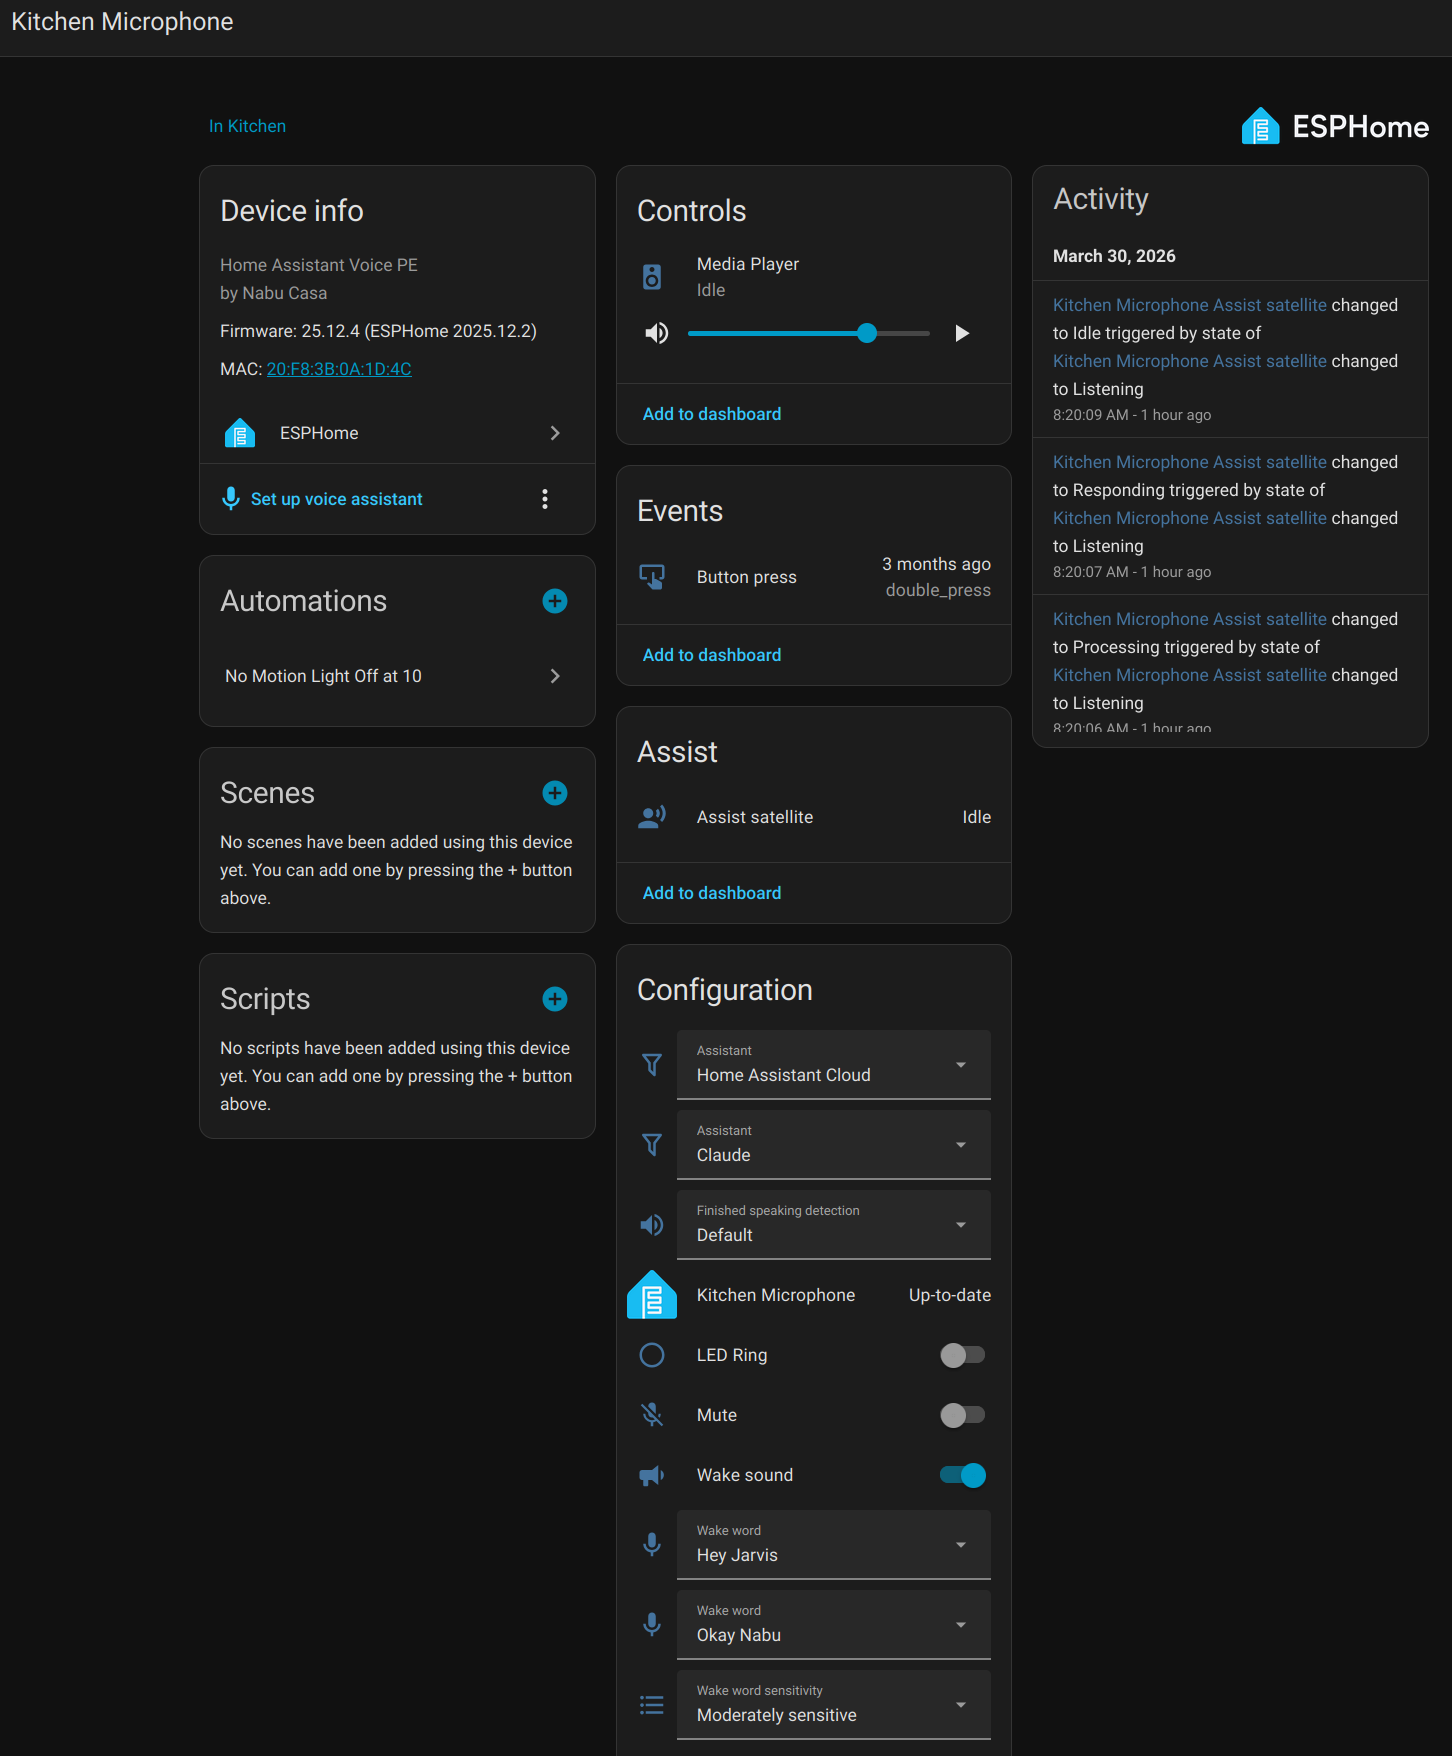
Task: Click the microphone icon beside Okay Nabu
Action: point(652,1625)
